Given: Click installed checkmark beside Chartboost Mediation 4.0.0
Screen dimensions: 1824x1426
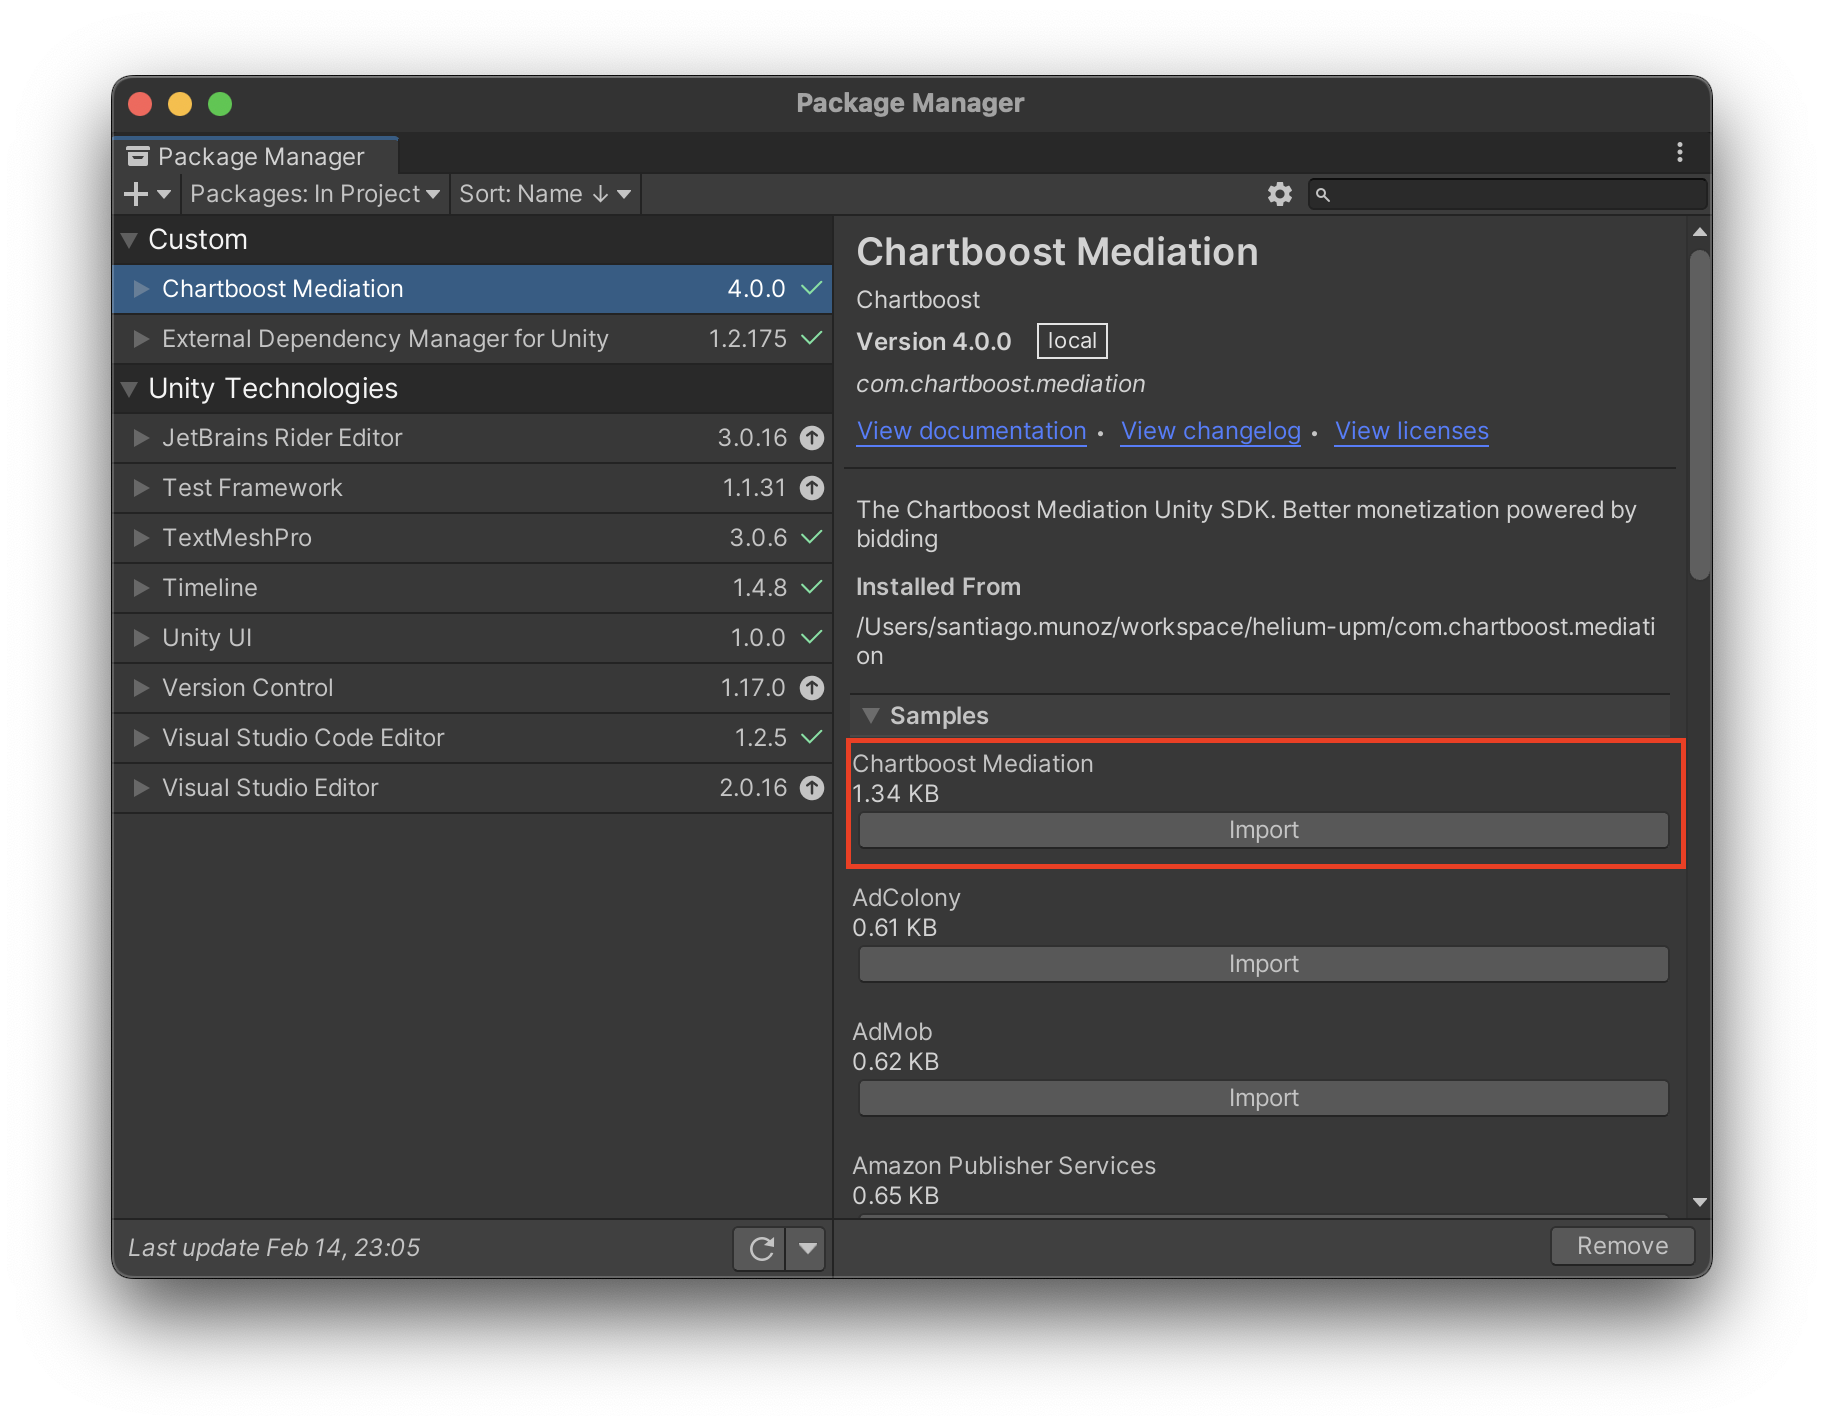Looking at the screenshot, I should pyautogui.click(x=812, y=288).
